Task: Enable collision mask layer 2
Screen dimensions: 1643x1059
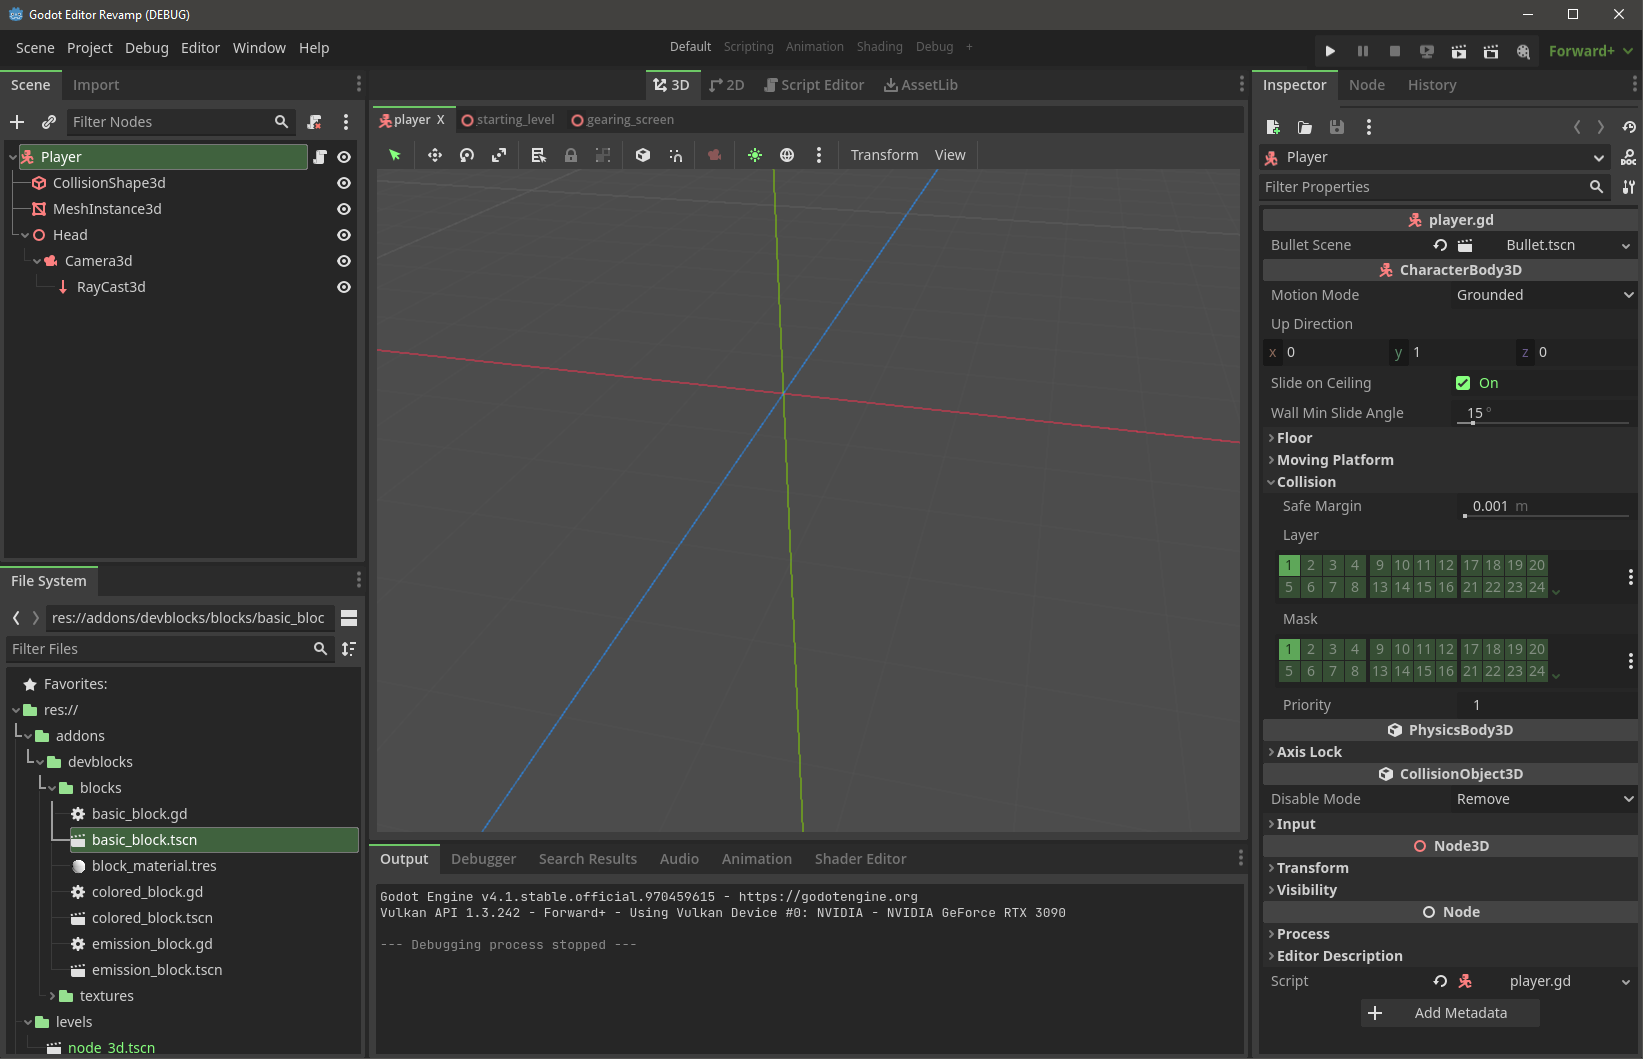Action: click(1310, 648)
